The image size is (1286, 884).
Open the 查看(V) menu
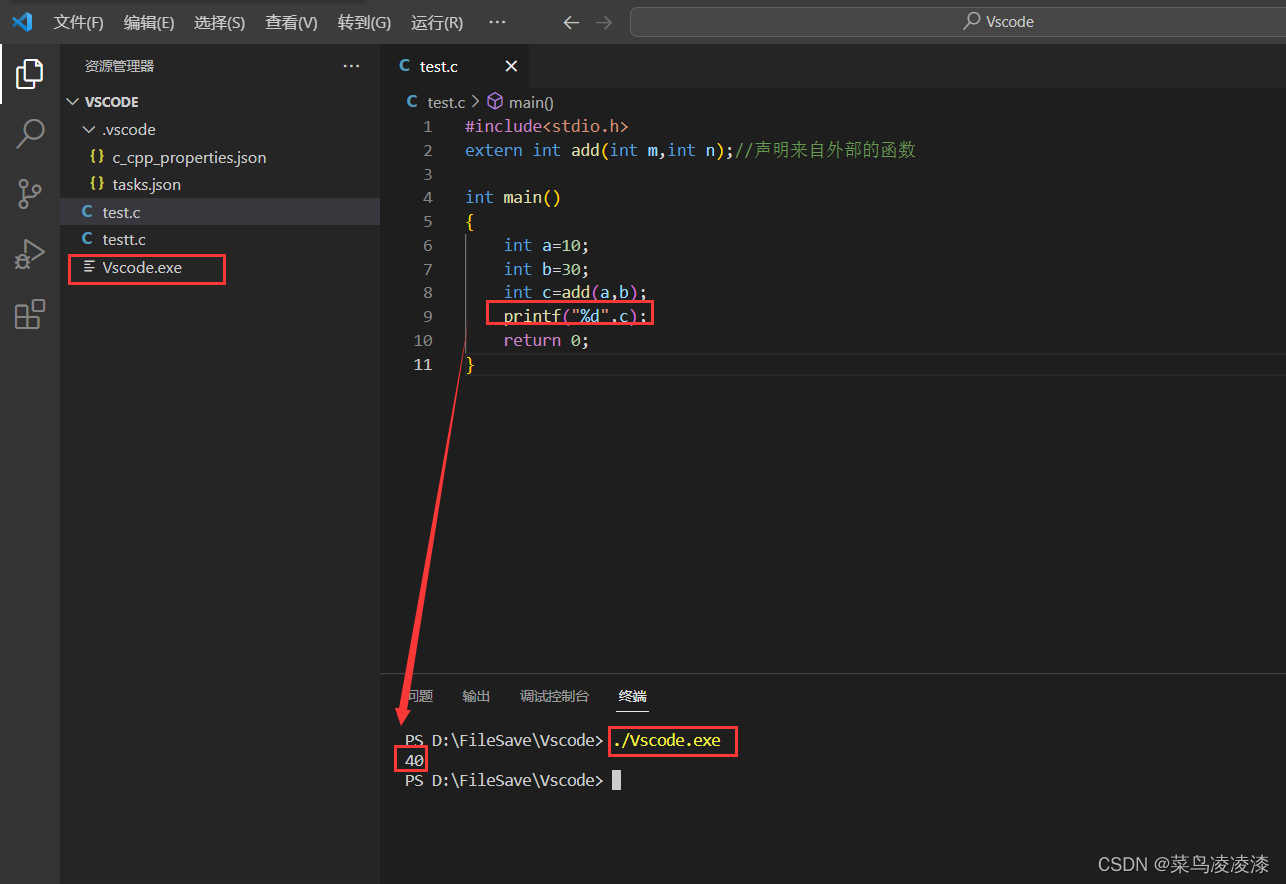pos(291,22)
